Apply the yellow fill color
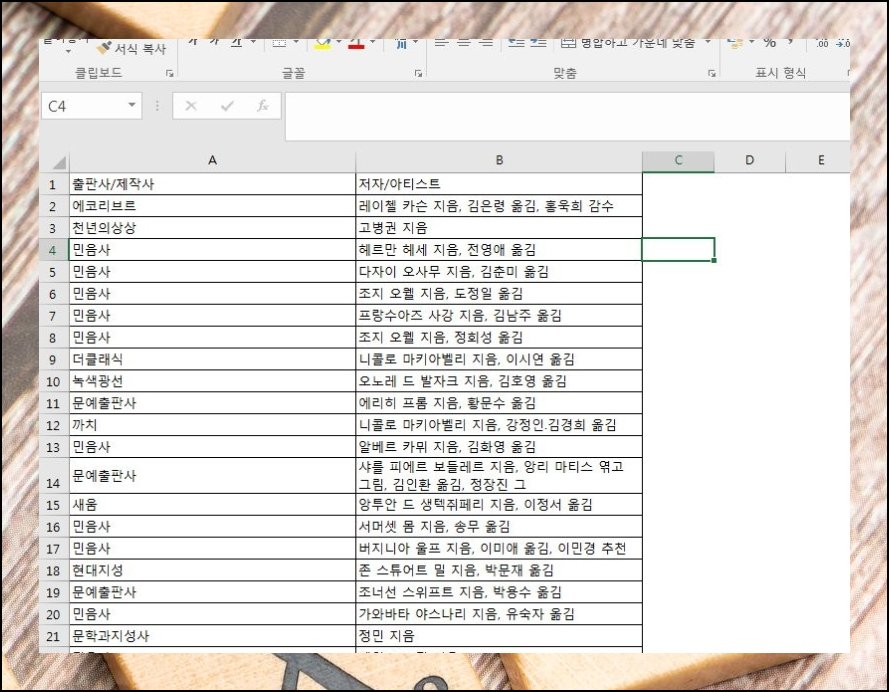 [x=323, y=43]
